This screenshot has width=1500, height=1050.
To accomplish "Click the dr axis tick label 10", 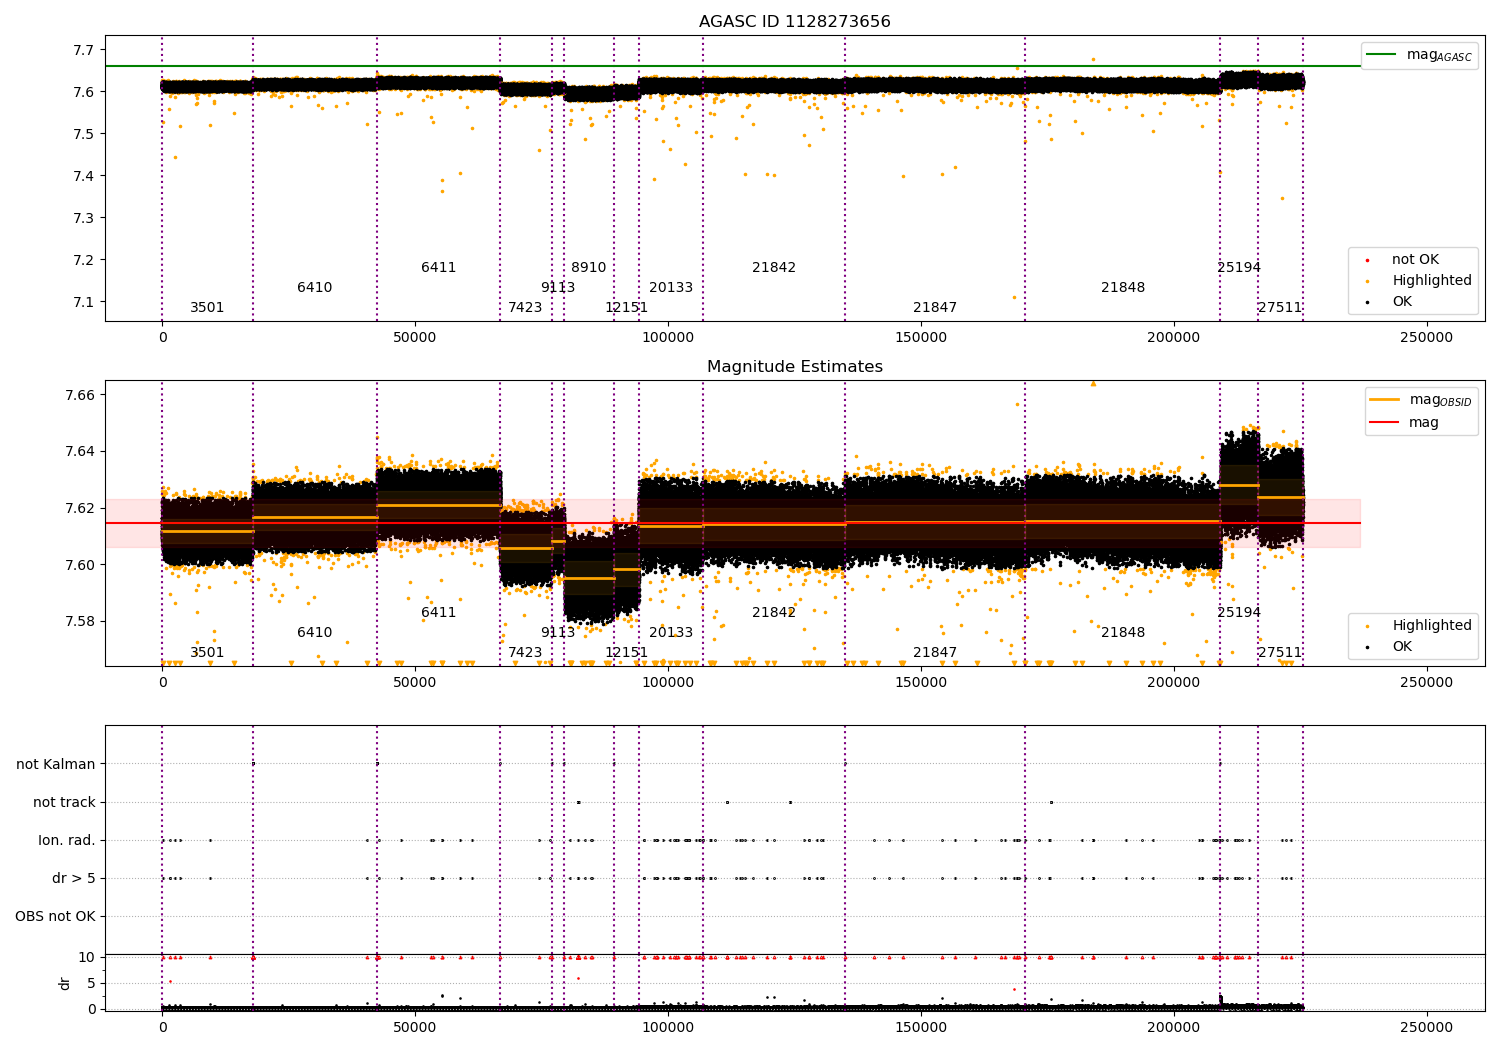I will click(87, 957).
